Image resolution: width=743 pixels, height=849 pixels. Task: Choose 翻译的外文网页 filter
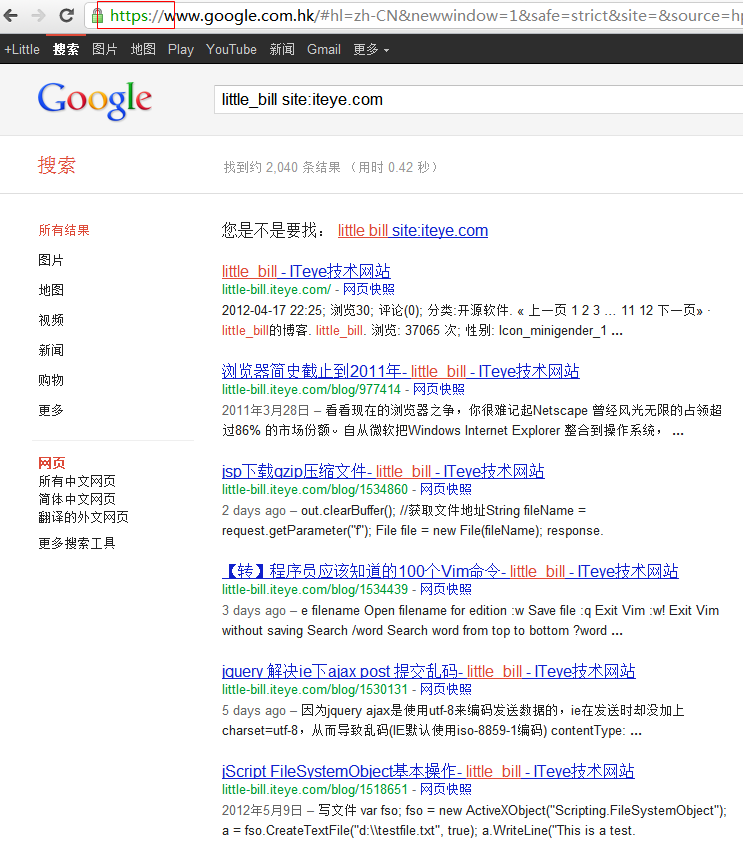click(83, 517)
